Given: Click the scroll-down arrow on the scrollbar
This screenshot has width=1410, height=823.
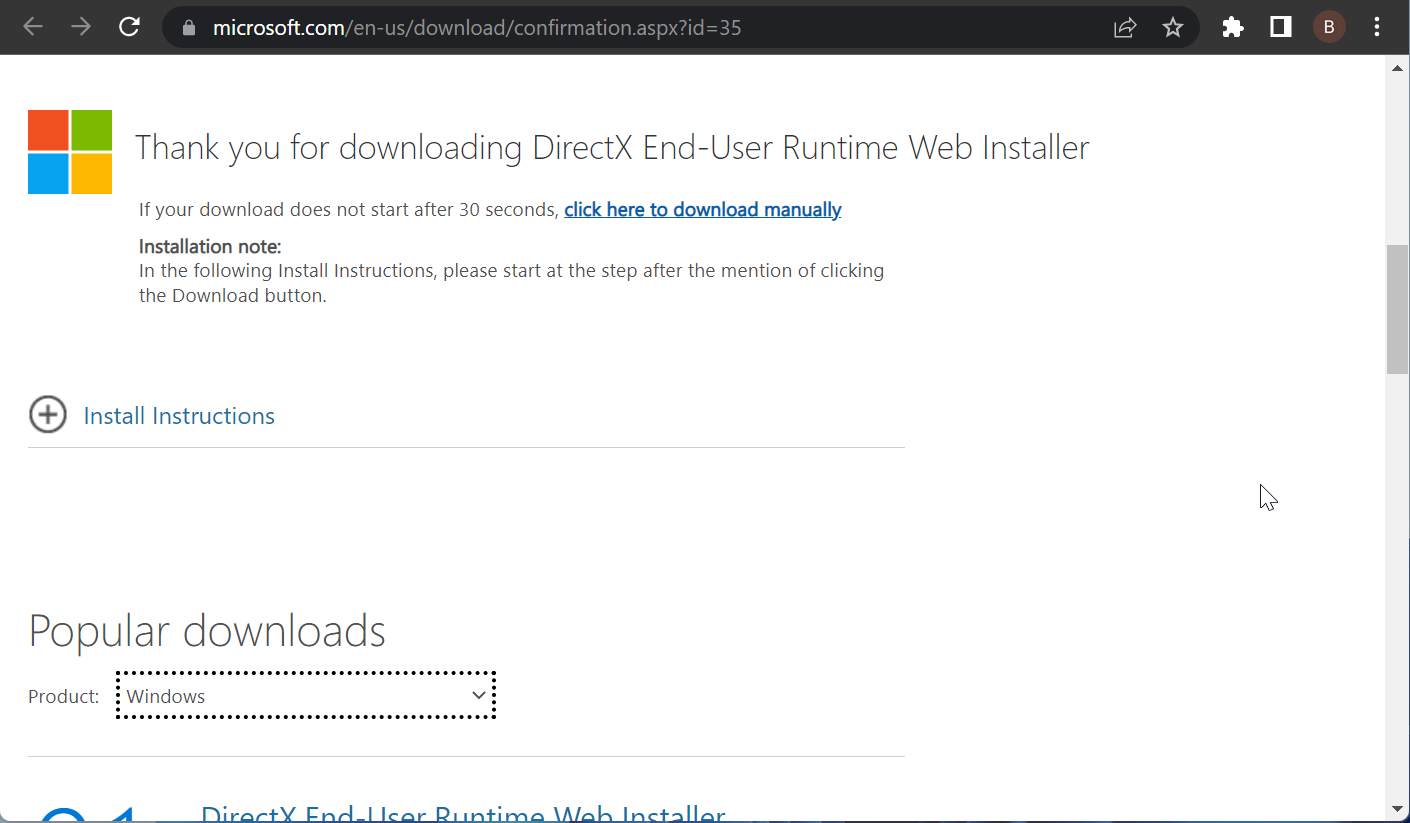Looking at the screenshot, I should [1396, 808].
